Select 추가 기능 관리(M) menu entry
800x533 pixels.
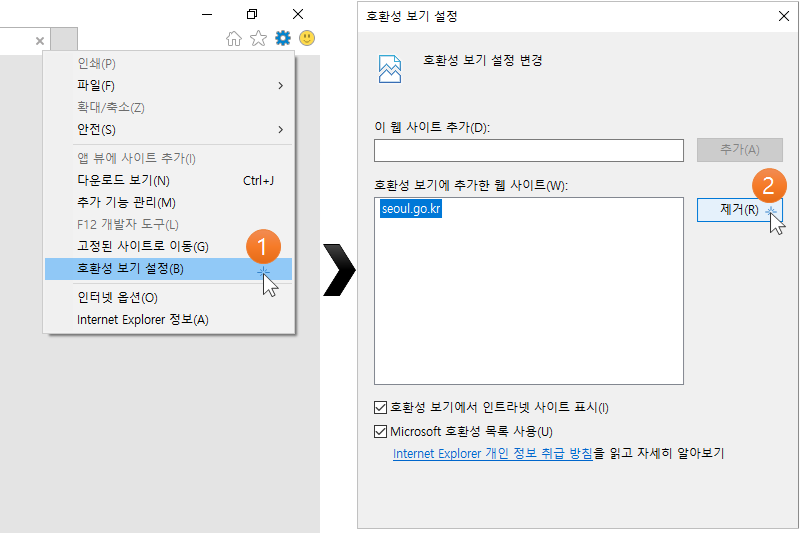click(x=126, y=203)
